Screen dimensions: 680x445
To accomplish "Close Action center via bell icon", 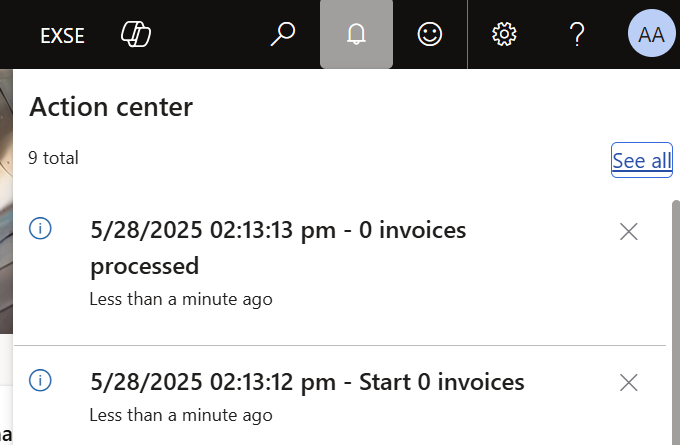I will pos(356,34).
